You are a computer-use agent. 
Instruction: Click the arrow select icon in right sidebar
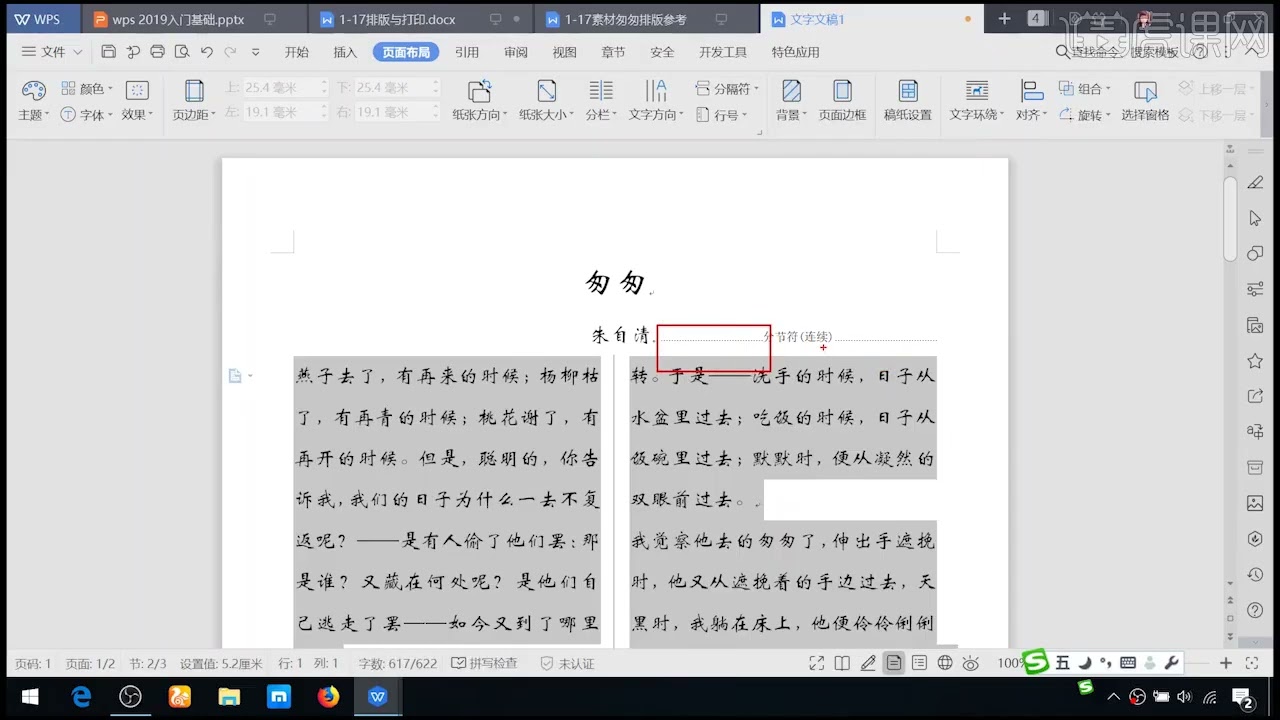pos(1255,218)
